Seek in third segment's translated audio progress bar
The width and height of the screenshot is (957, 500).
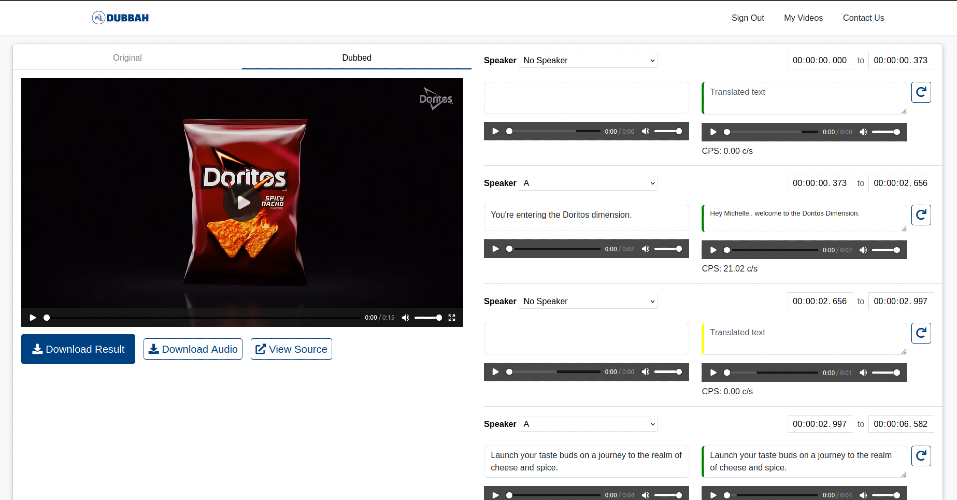771,372
